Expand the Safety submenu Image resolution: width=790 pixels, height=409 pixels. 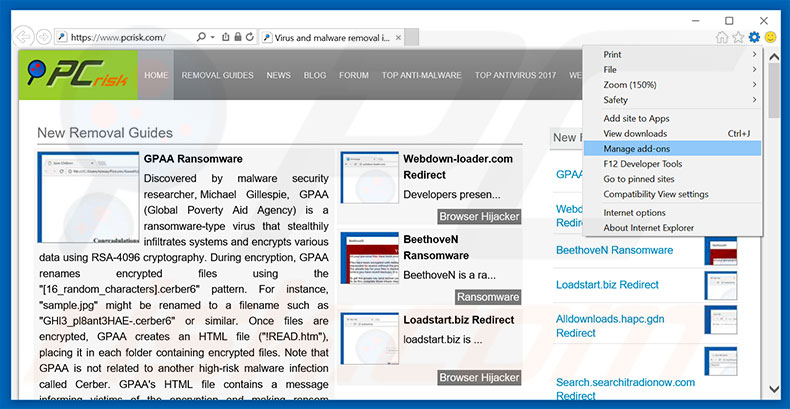[672, 100]
